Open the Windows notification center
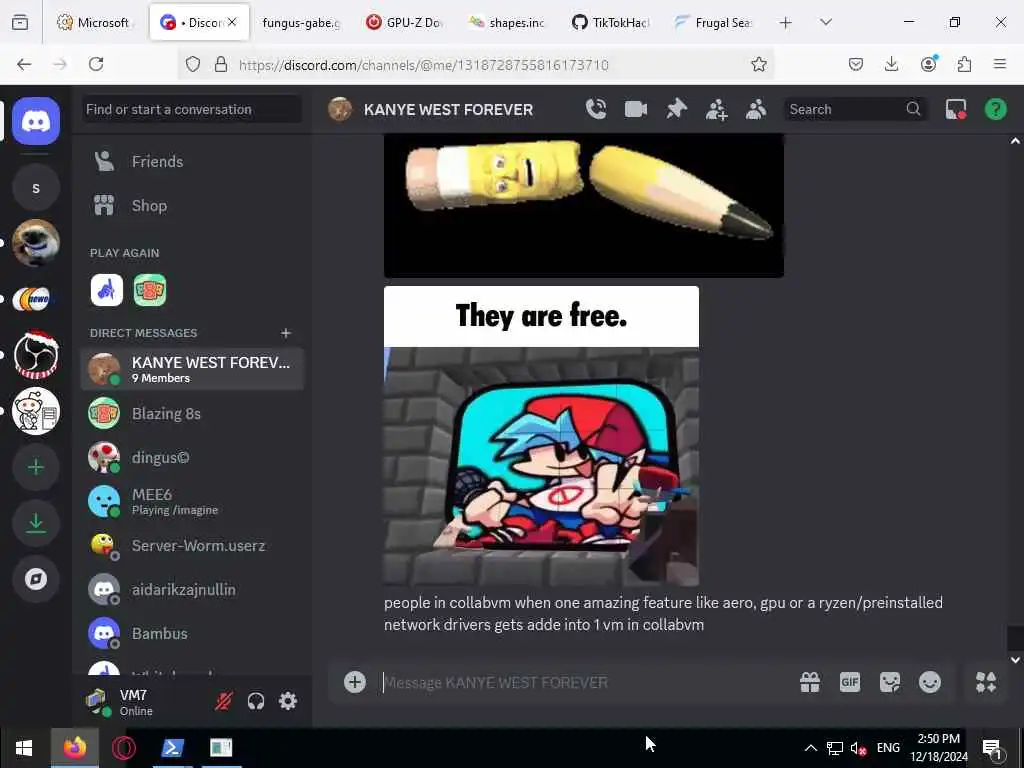This screenshot has width=1024, height=768. click(x=993, y=748)
